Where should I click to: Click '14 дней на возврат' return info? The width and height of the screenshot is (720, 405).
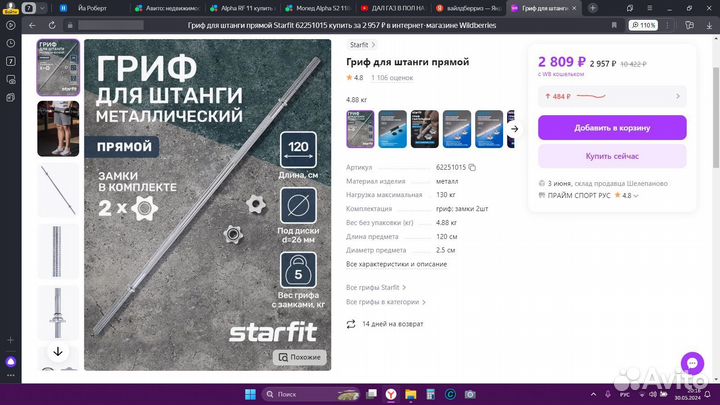pyautogui.click(x=384, y=324)
